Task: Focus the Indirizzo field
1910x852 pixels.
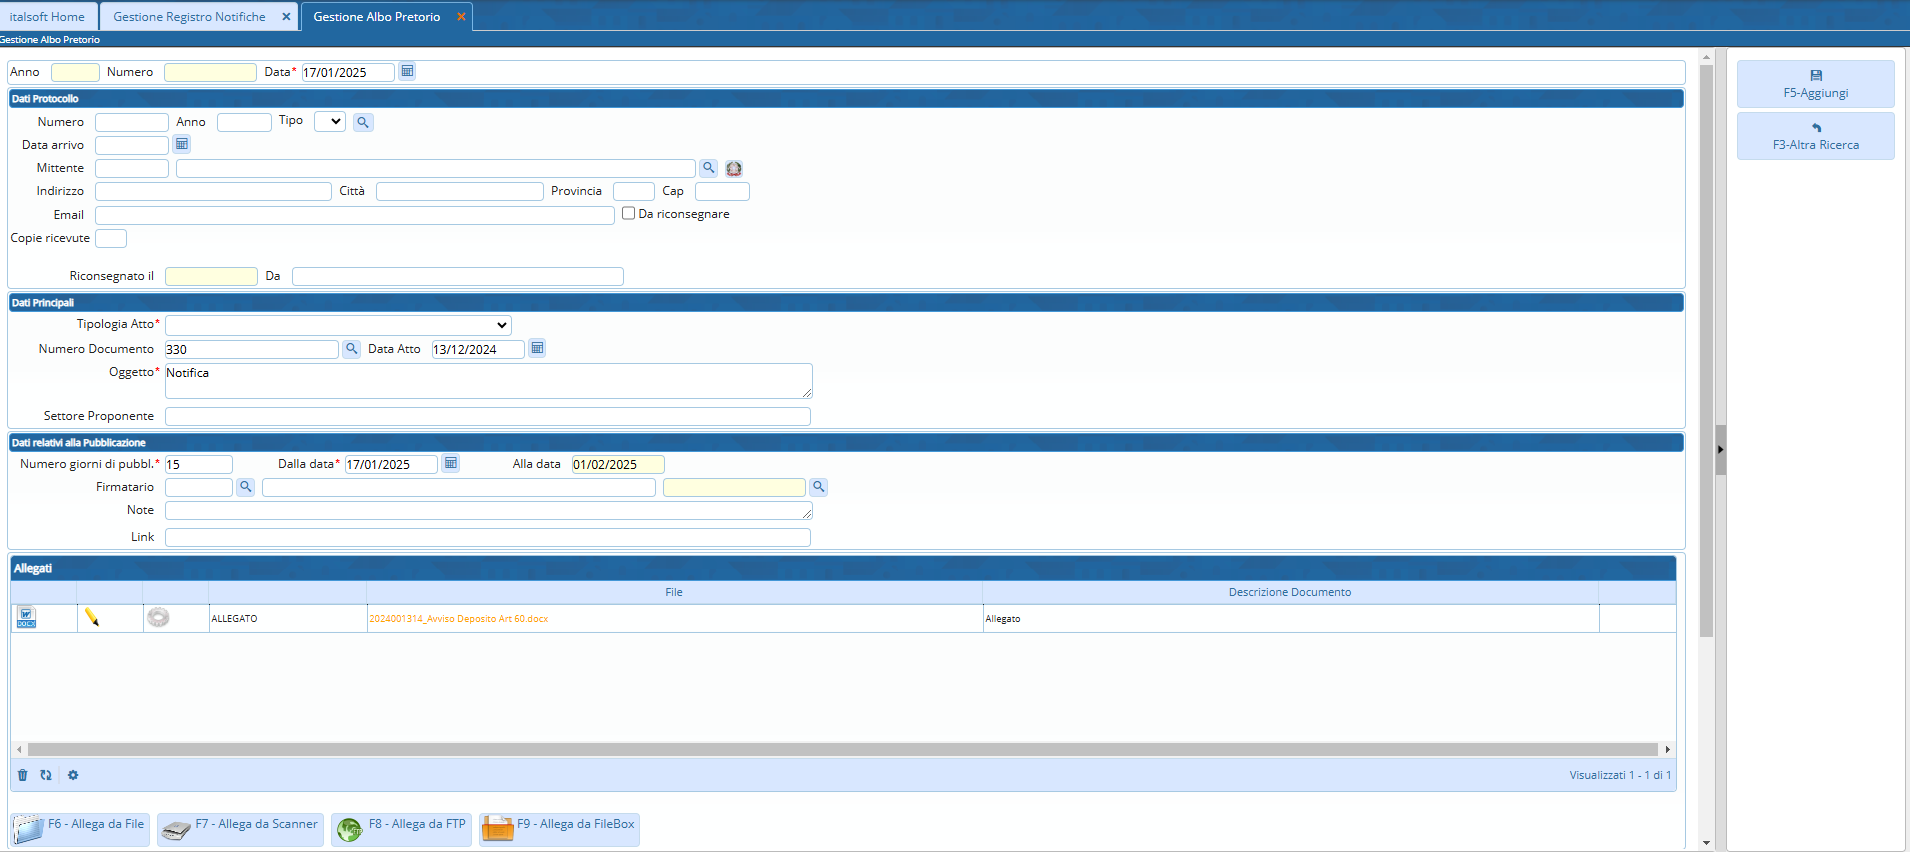Action: click(x=213, y=191)
